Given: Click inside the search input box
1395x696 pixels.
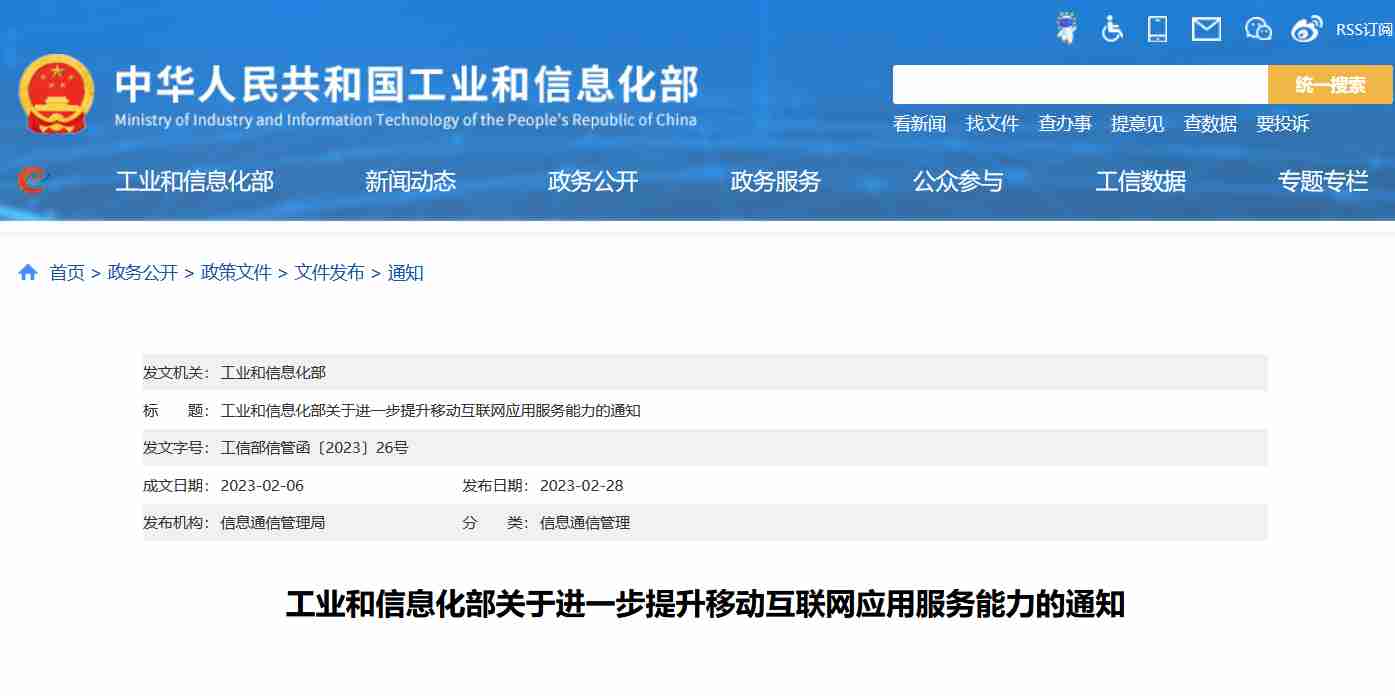Looking at the screenshot, I should pos(1079,85).
